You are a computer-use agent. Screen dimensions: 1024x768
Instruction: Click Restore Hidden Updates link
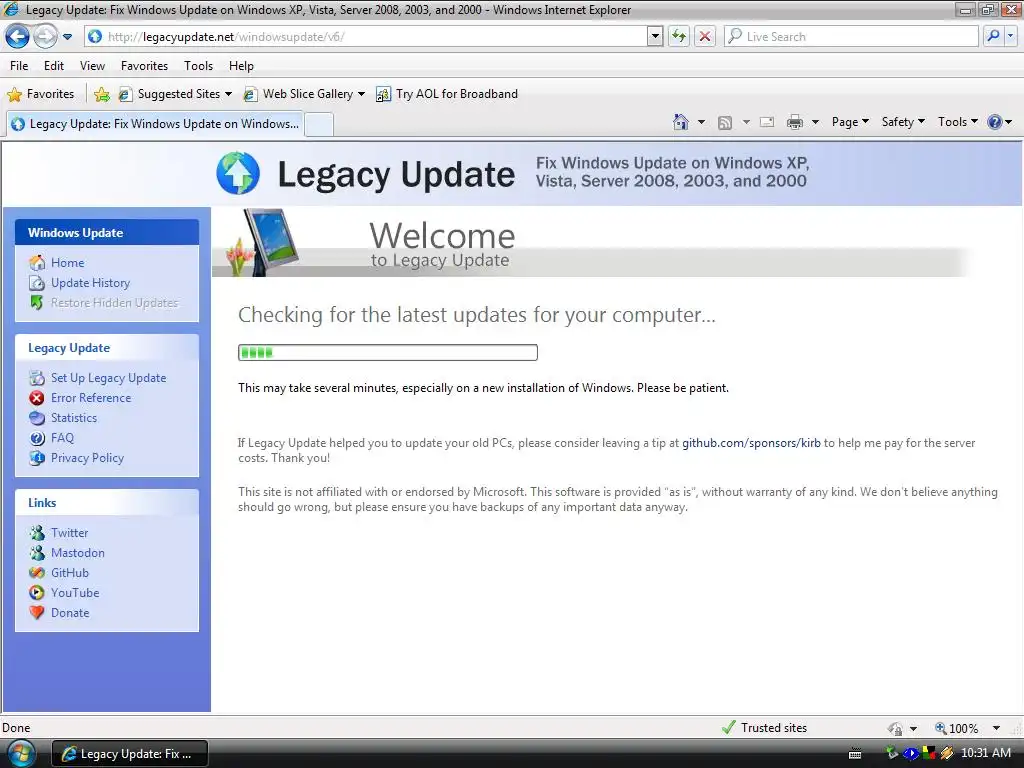(x=114, y=303)
